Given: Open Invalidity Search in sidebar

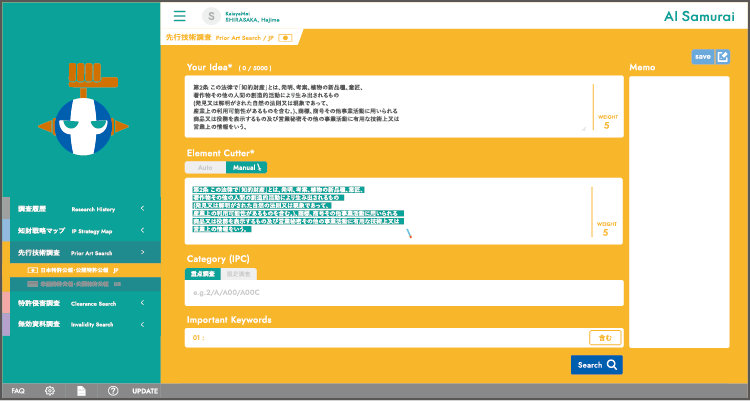Looking at the screenshot, I should click(80, 324).
